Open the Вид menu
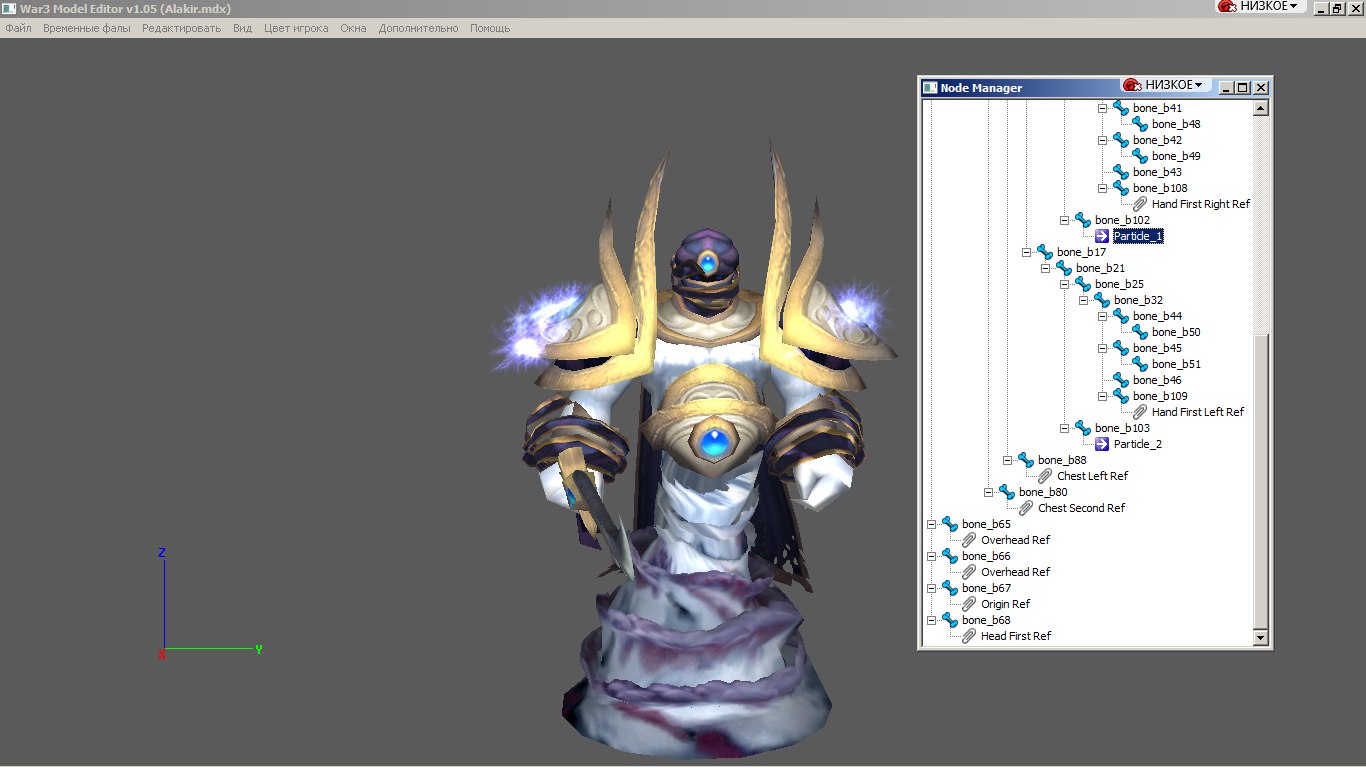The image size is (1366, 768). click(242, 28)
